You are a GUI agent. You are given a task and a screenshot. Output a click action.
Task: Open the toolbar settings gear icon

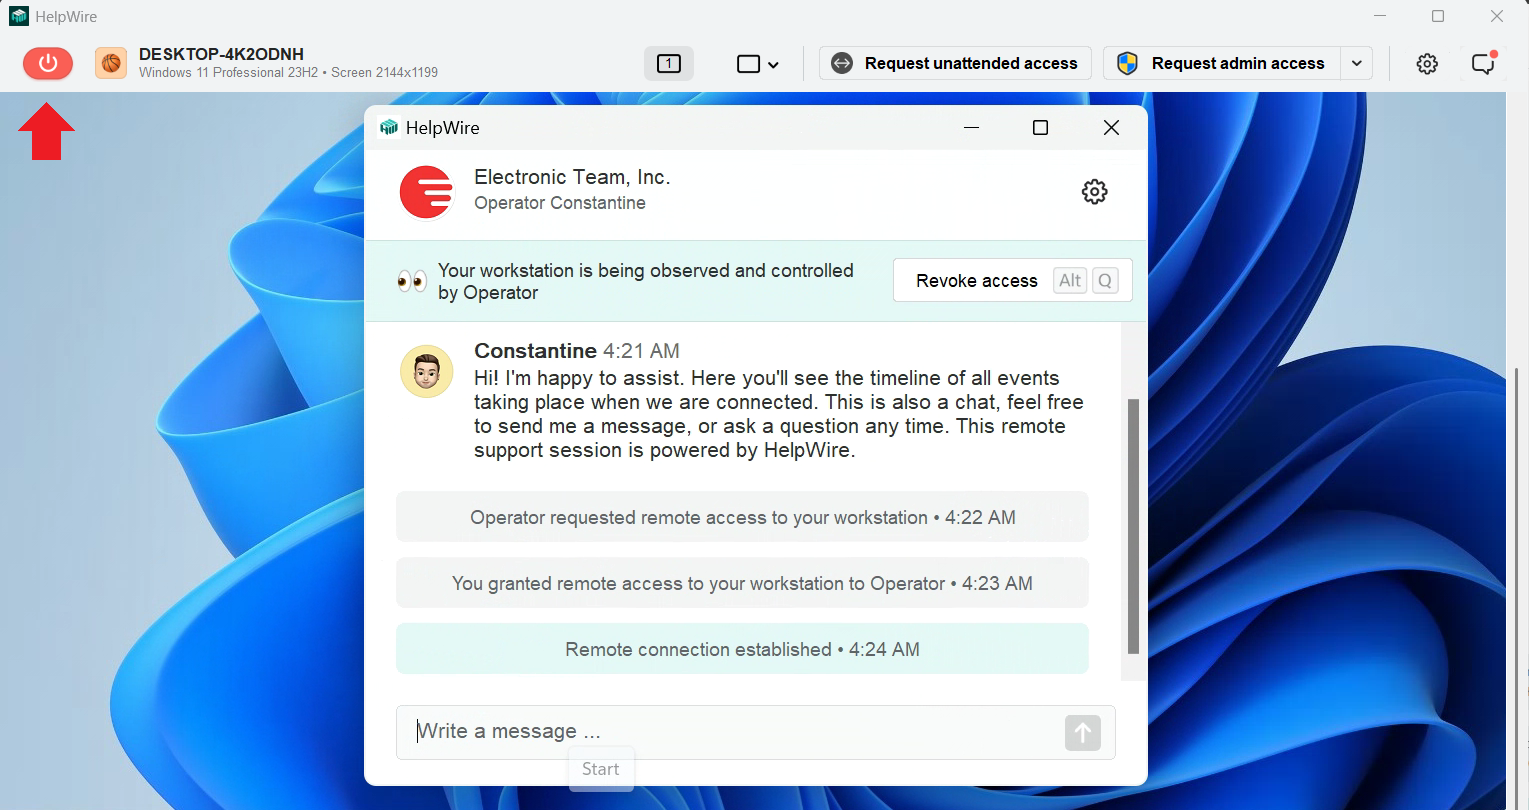click(x=1426, y=63)
